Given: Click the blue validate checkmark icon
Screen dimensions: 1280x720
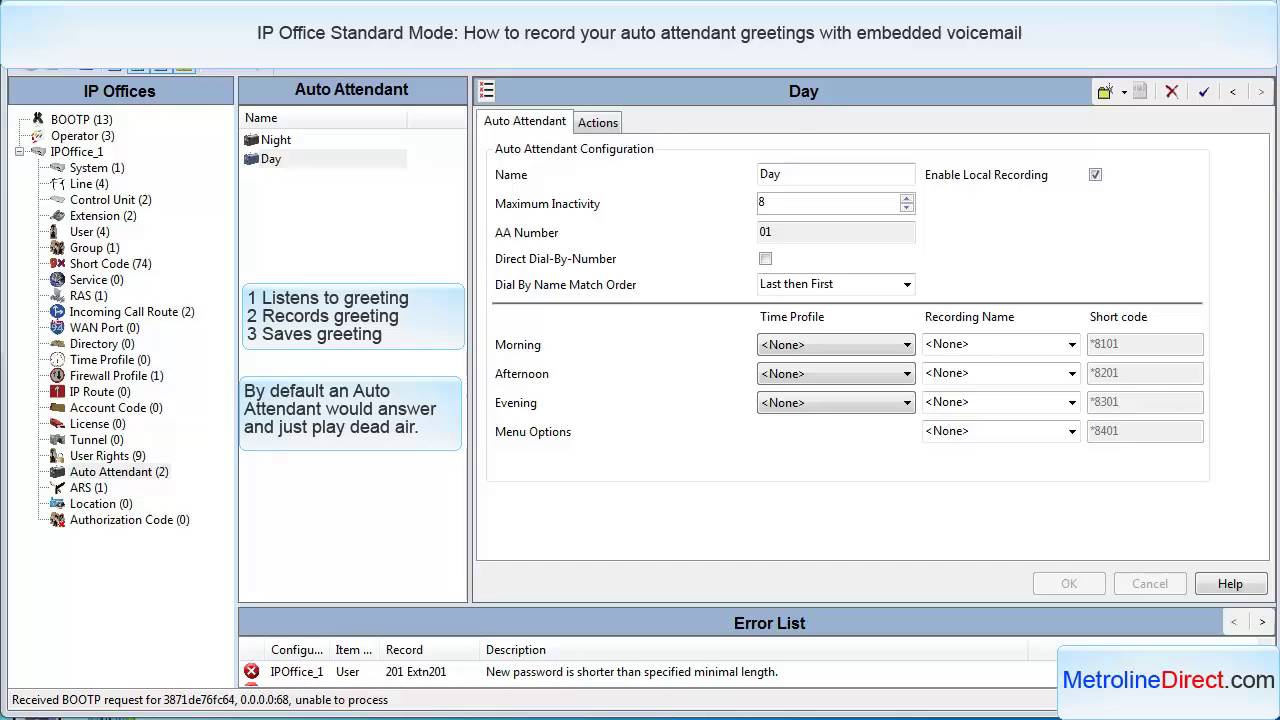Looking at the screenshot, I should click(x=1204, y=91).
